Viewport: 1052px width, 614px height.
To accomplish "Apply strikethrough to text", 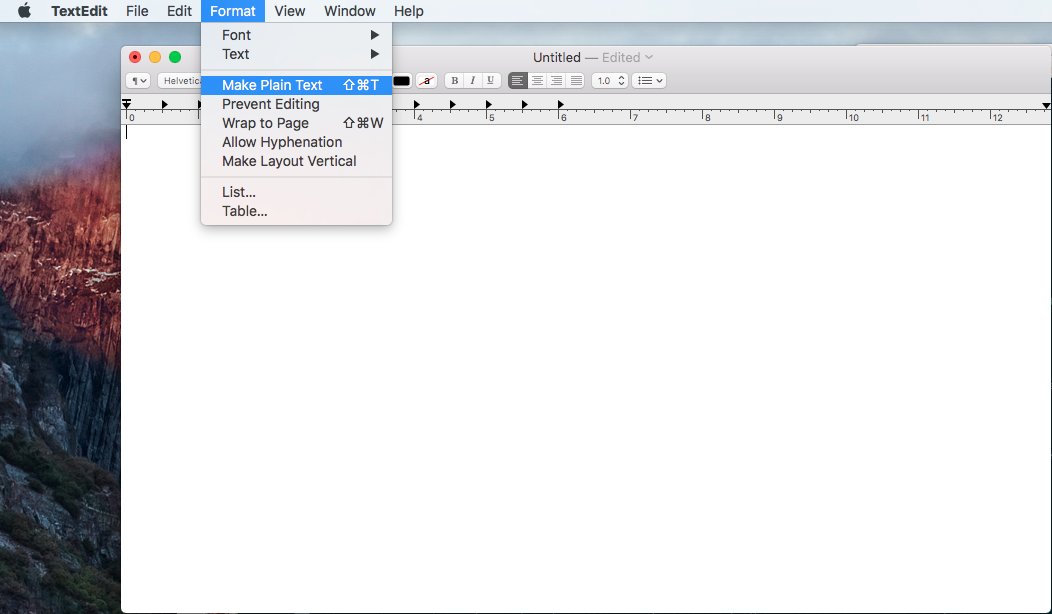I will tap(426, 81).
